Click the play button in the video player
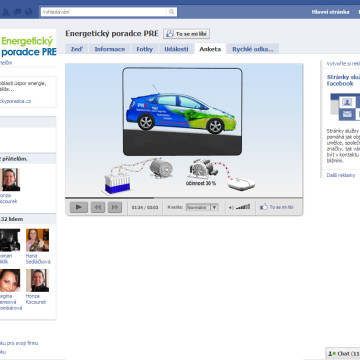This screenshot has height=360, width=360. pos(79,207)
